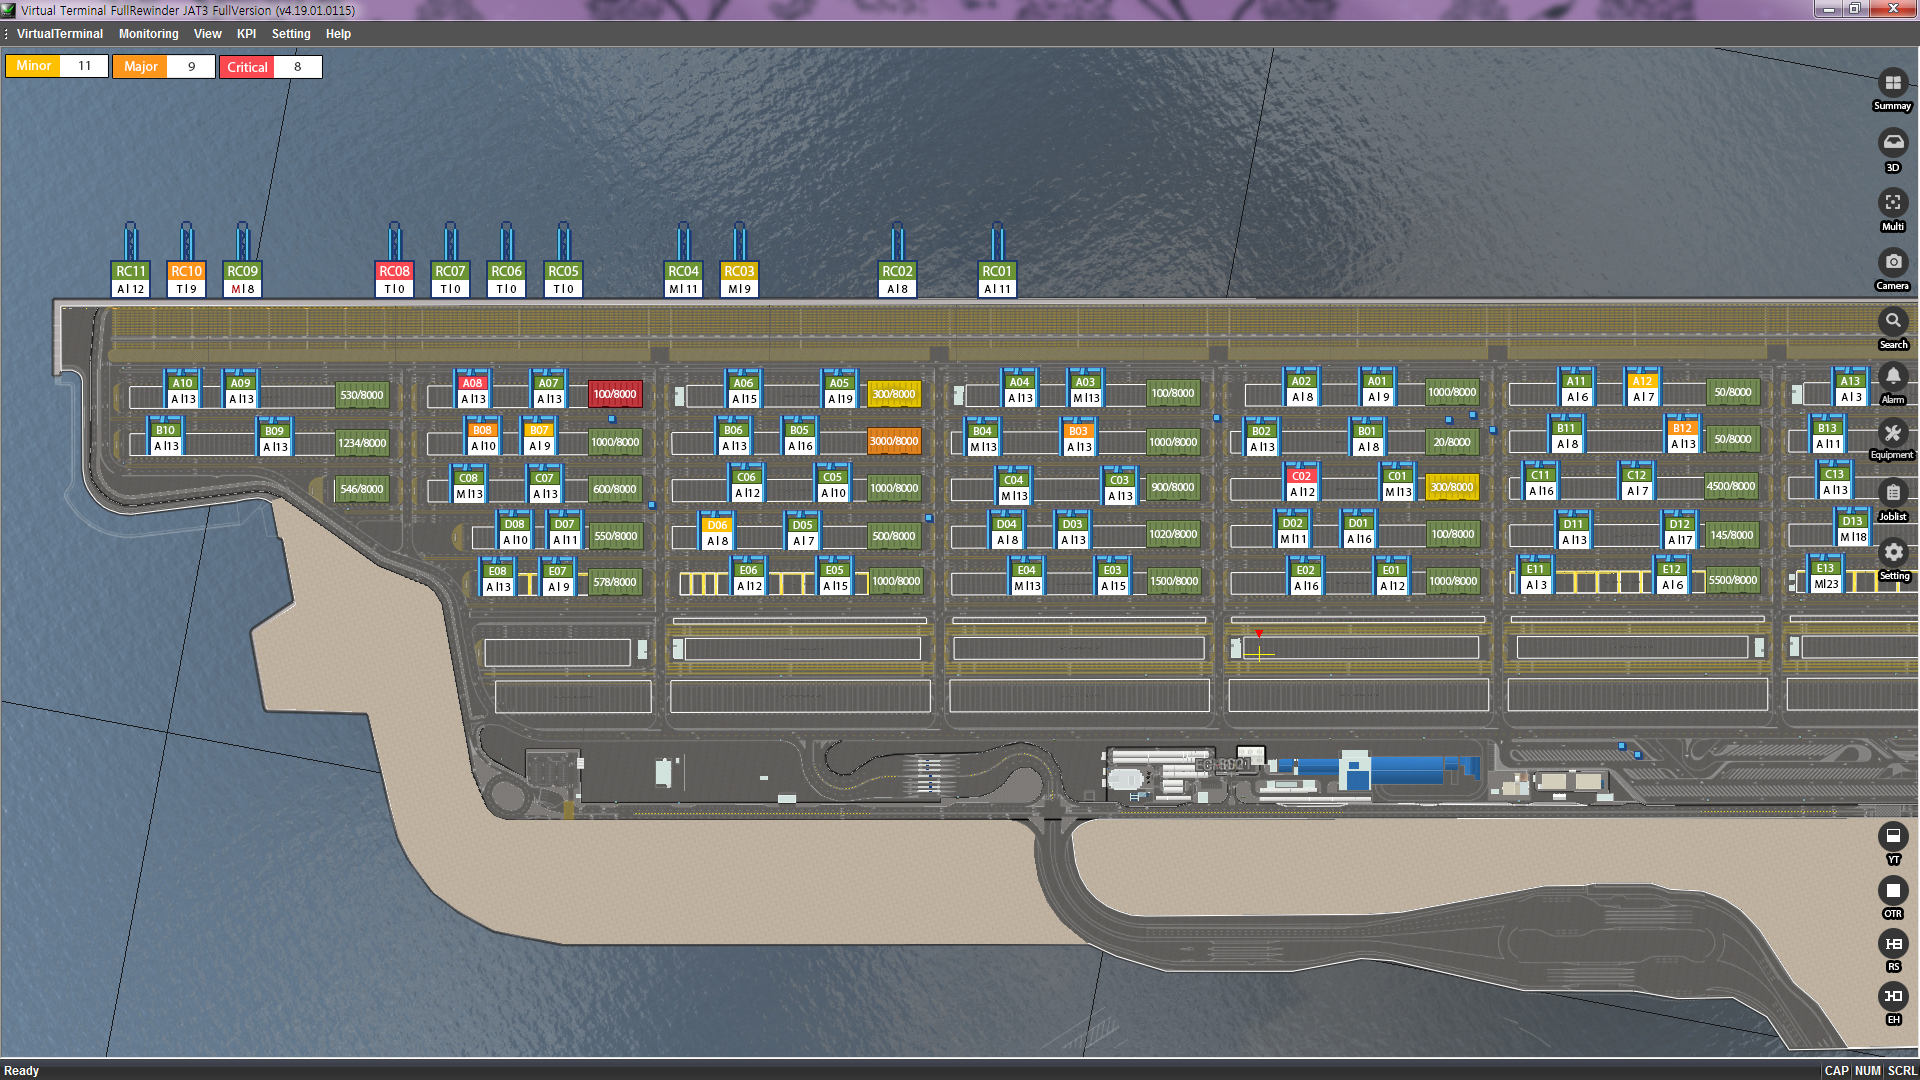Select the red 100/8000 block indicator
The width and height of the screenshot is (1920, 1080).
point(614,394)
